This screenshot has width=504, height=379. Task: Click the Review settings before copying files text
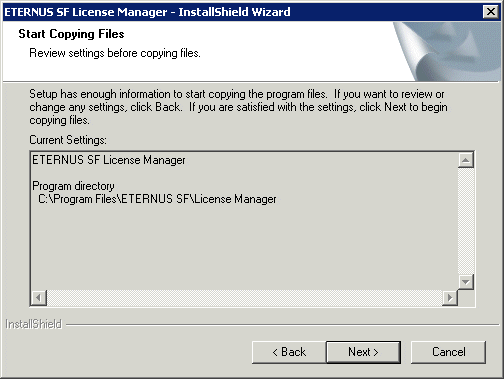[x=115, y=53]
